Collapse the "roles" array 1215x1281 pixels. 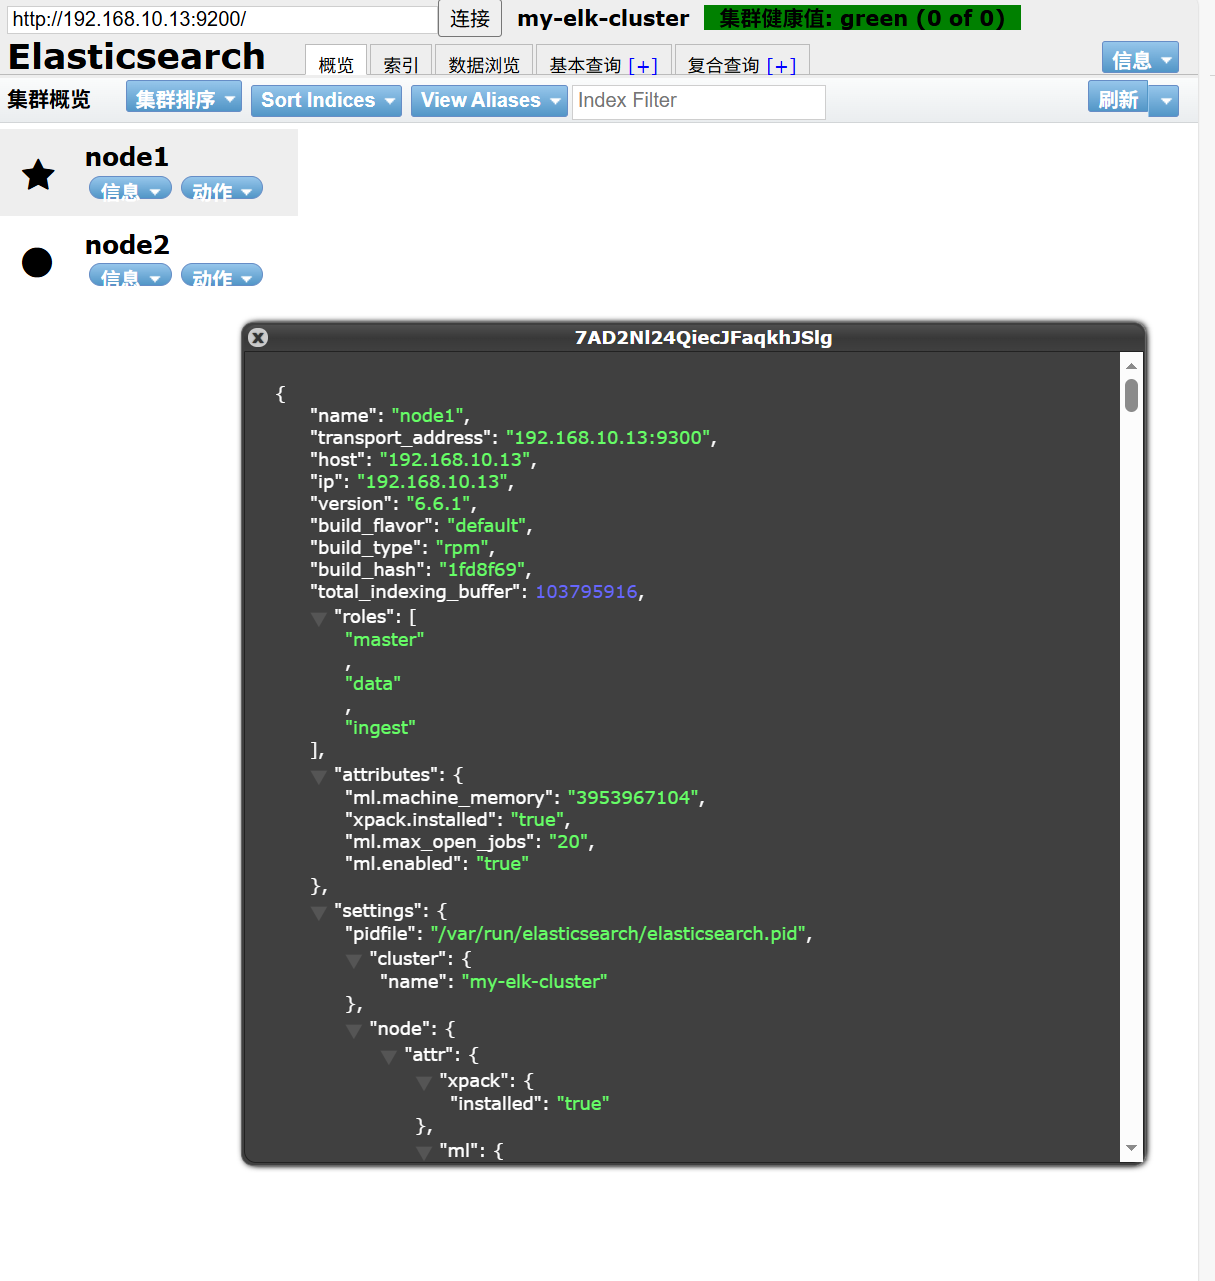[x=319, y=619]
